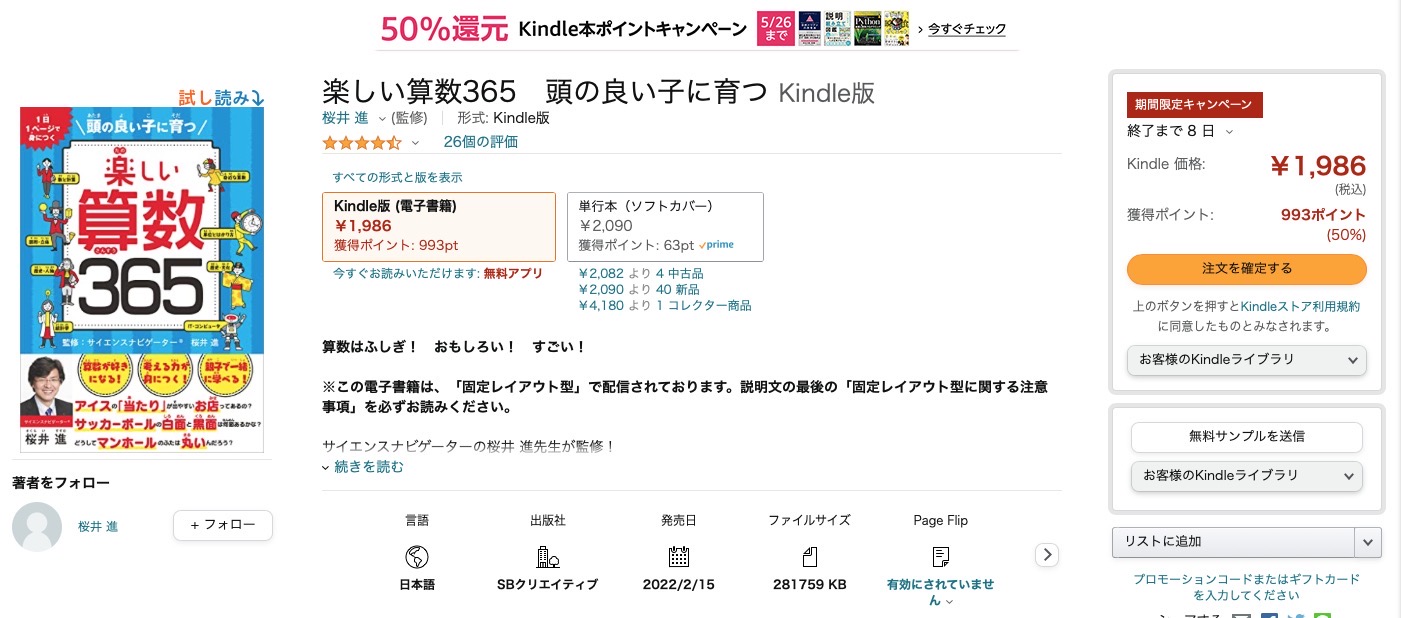1401x618 pixels.
Task: Click the 注文を確定する button
Action: [1246, 269]
